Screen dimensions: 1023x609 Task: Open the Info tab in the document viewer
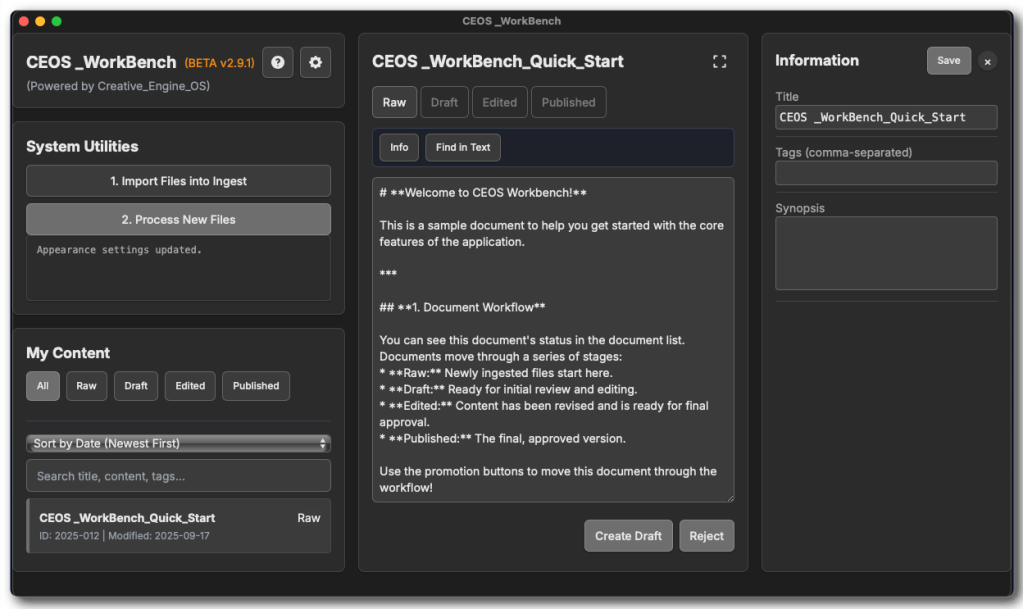point(398,147)
